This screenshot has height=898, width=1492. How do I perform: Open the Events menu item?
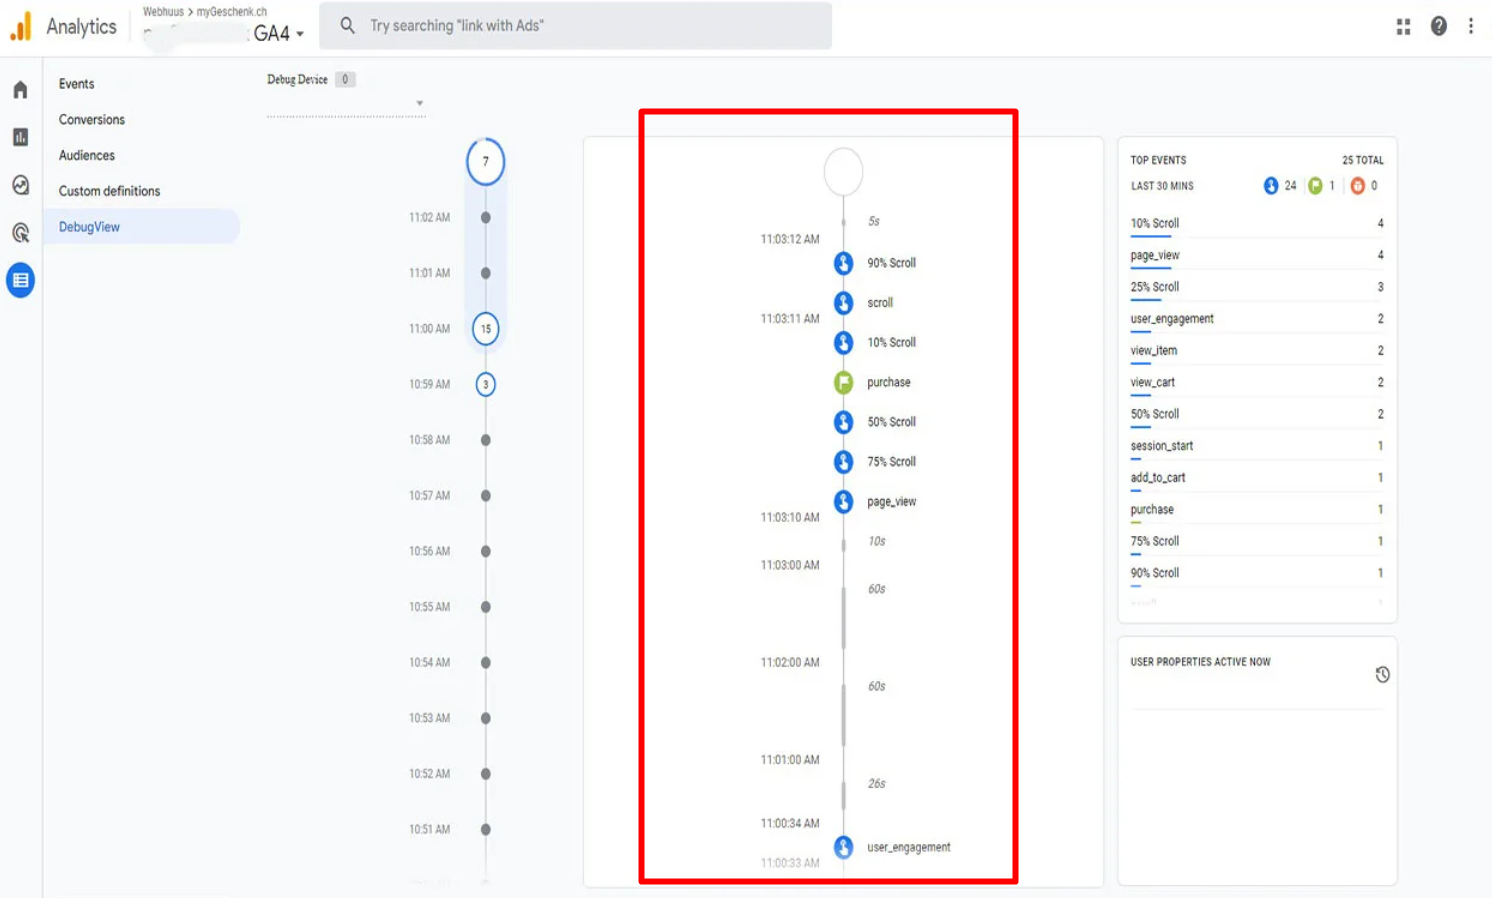[77, 84]
